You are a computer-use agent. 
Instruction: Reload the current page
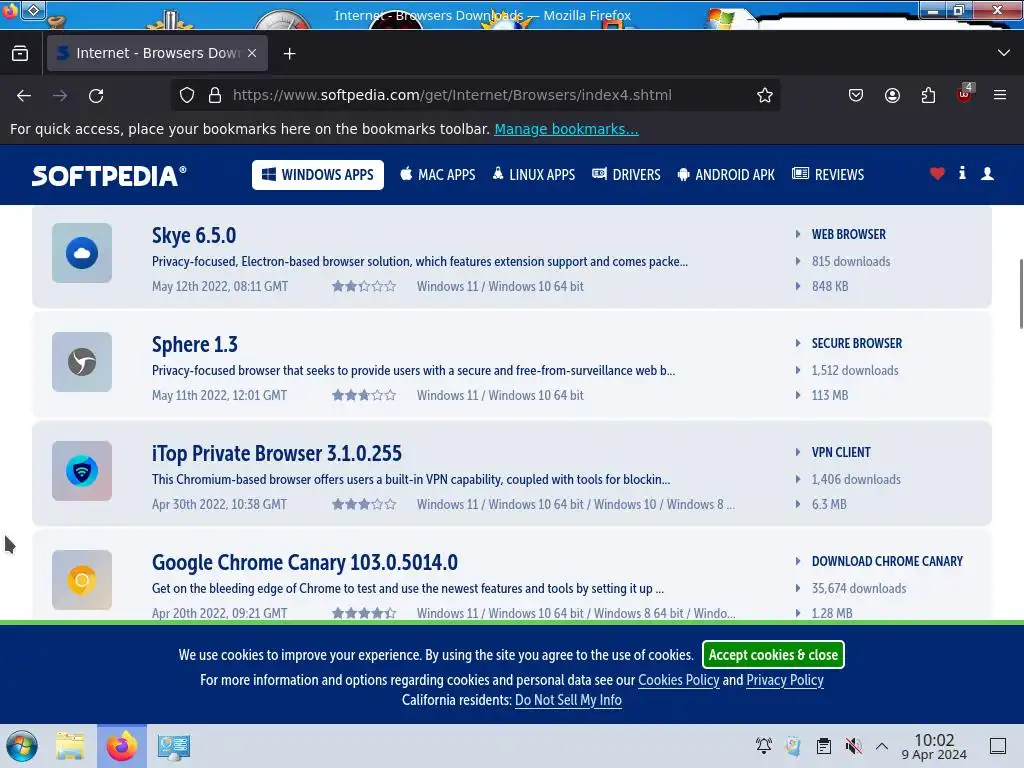coord(96,95)
